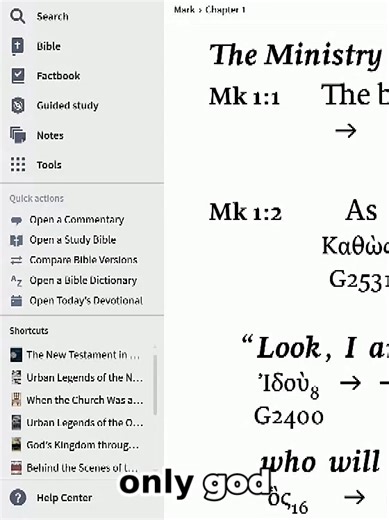Click the Guided study compass icon
Screen dimensions: 389x520
[18, 106]
